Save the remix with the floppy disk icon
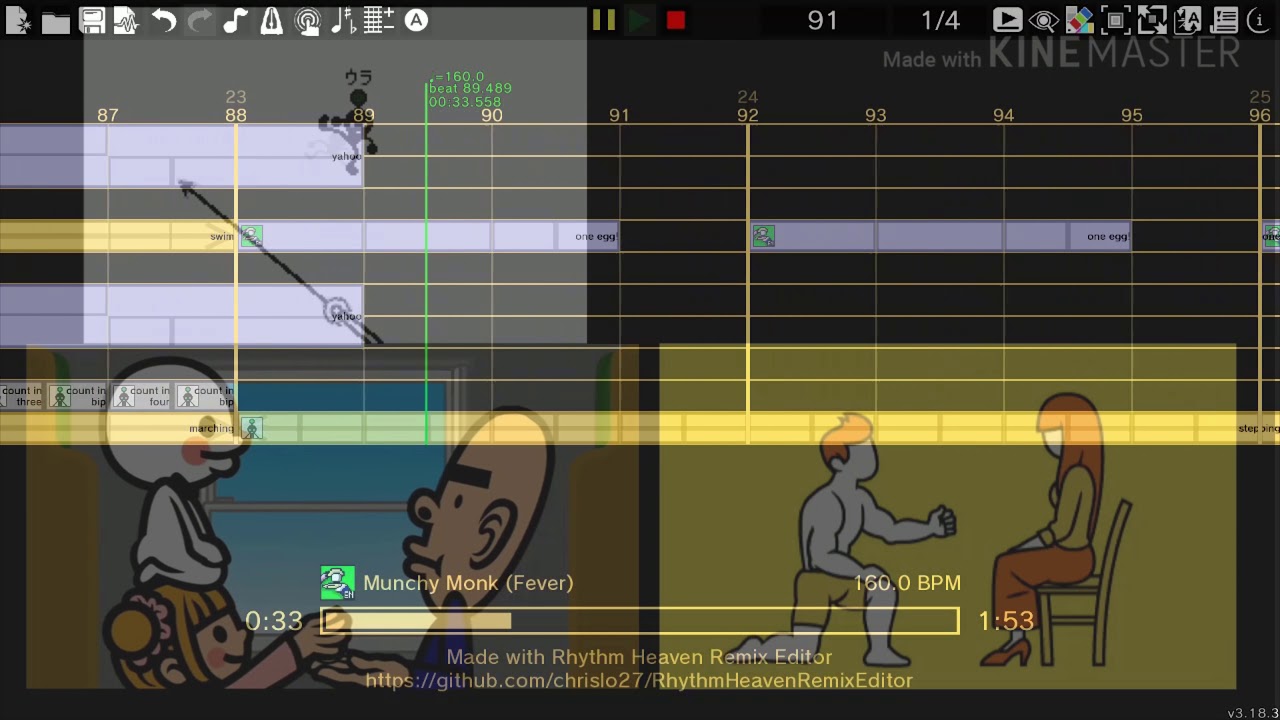The height and width of the screenshot is (720, 1280). pos(92,21)
